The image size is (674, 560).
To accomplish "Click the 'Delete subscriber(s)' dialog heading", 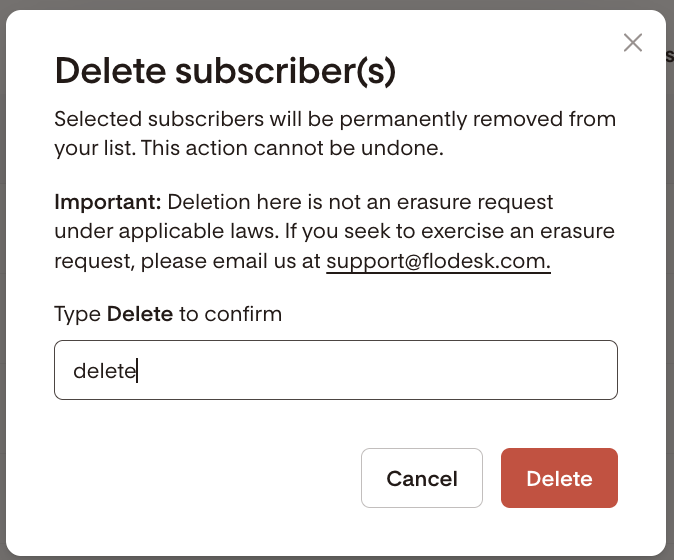I will [225, 71].
